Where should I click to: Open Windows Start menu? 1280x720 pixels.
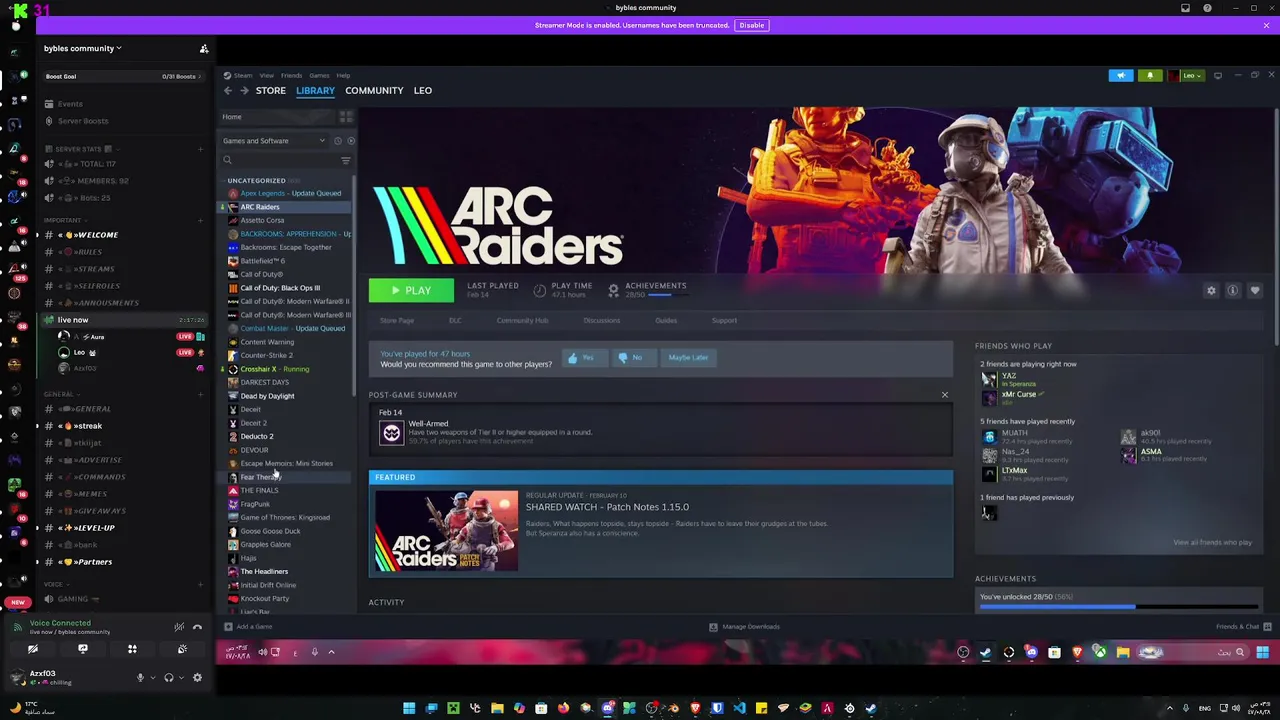408,708
